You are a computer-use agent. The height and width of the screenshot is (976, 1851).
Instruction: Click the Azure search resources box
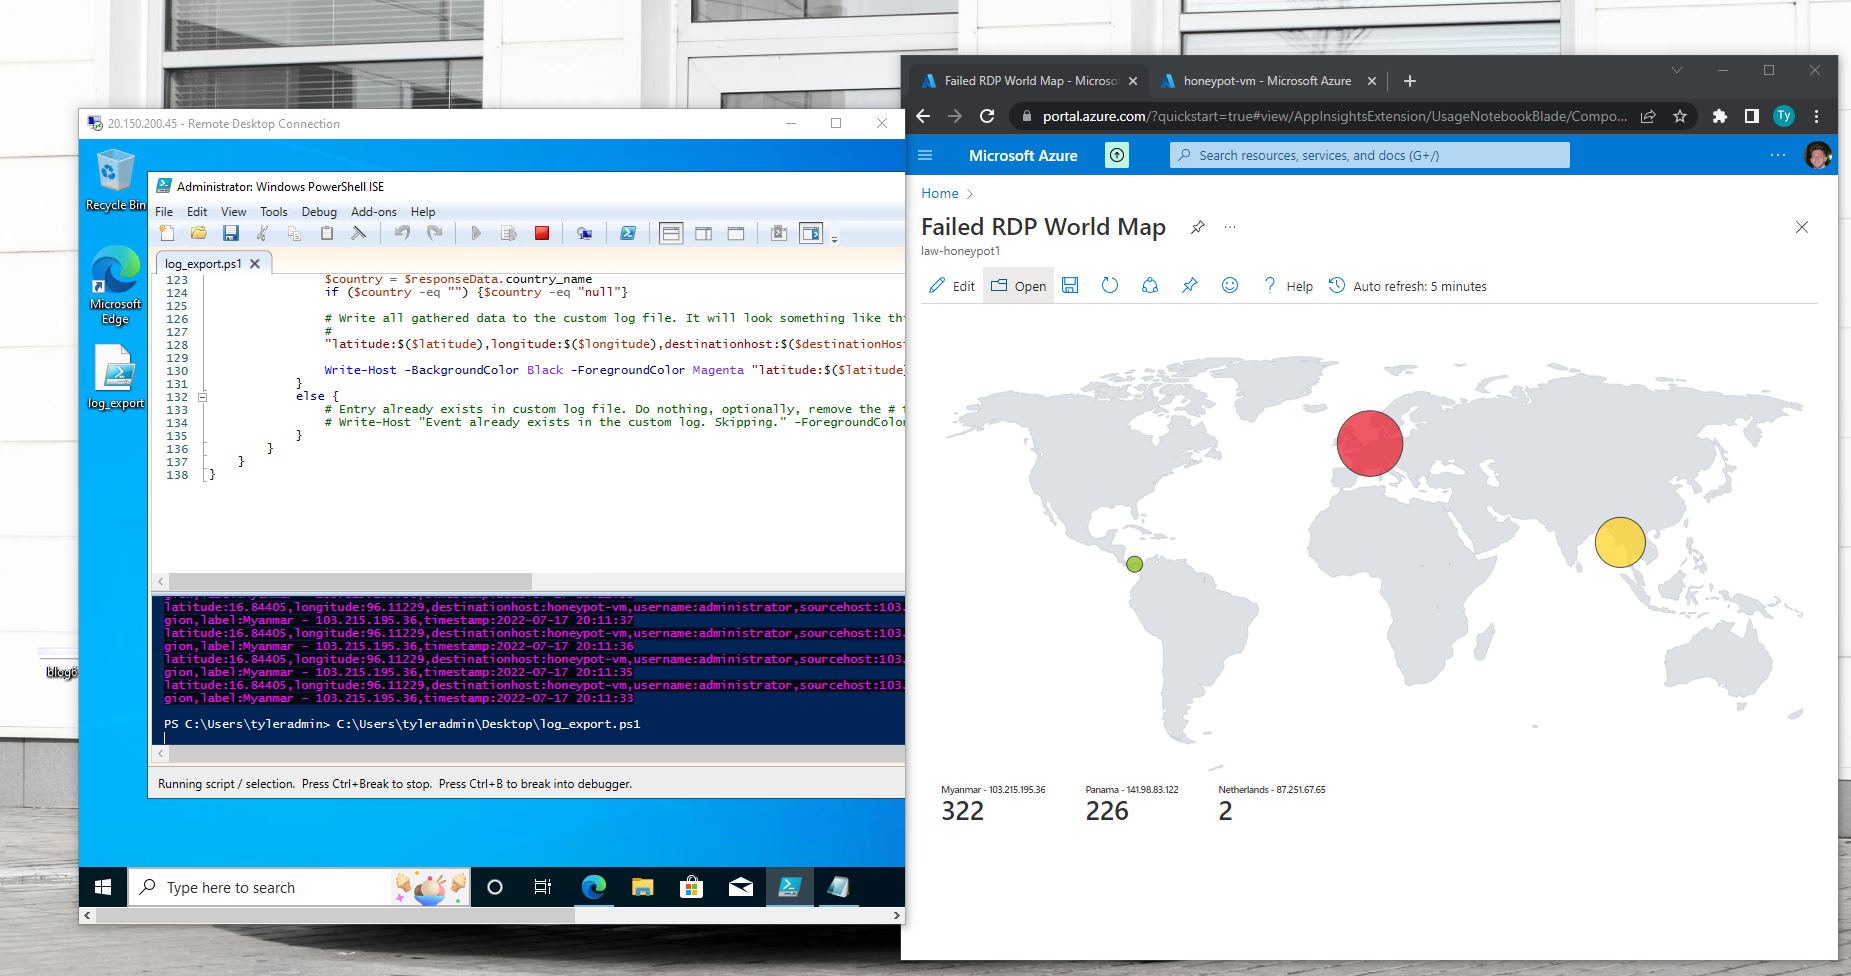[x=1369, y=155]
